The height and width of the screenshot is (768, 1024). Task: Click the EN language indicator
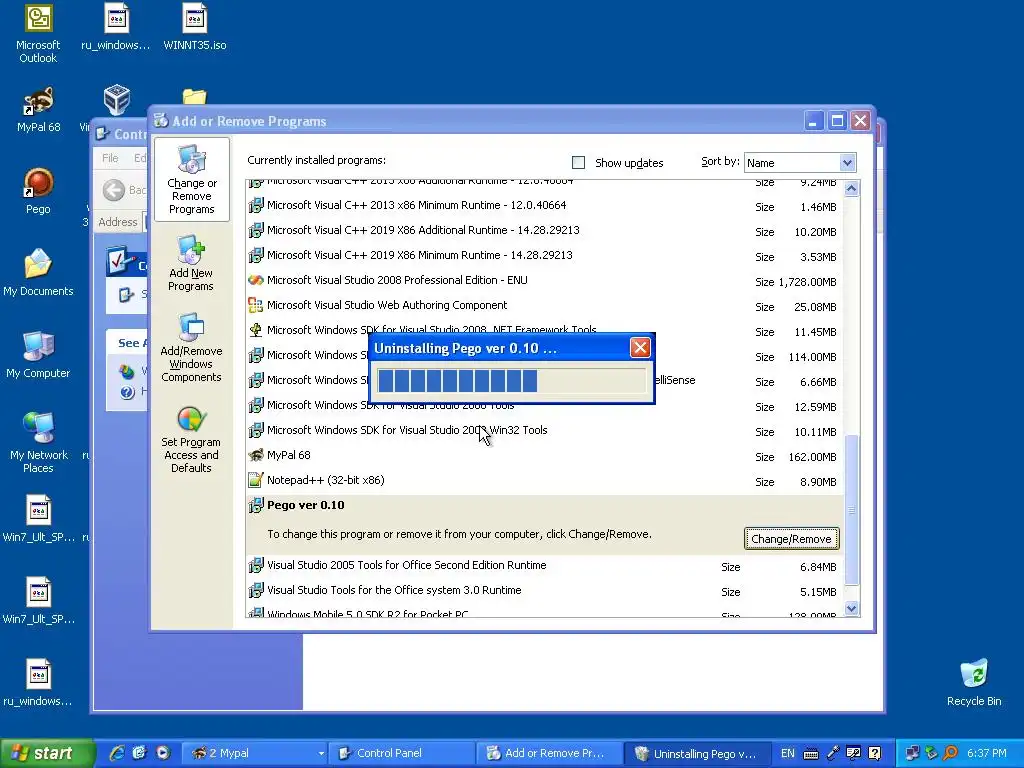tap(788, 753)
